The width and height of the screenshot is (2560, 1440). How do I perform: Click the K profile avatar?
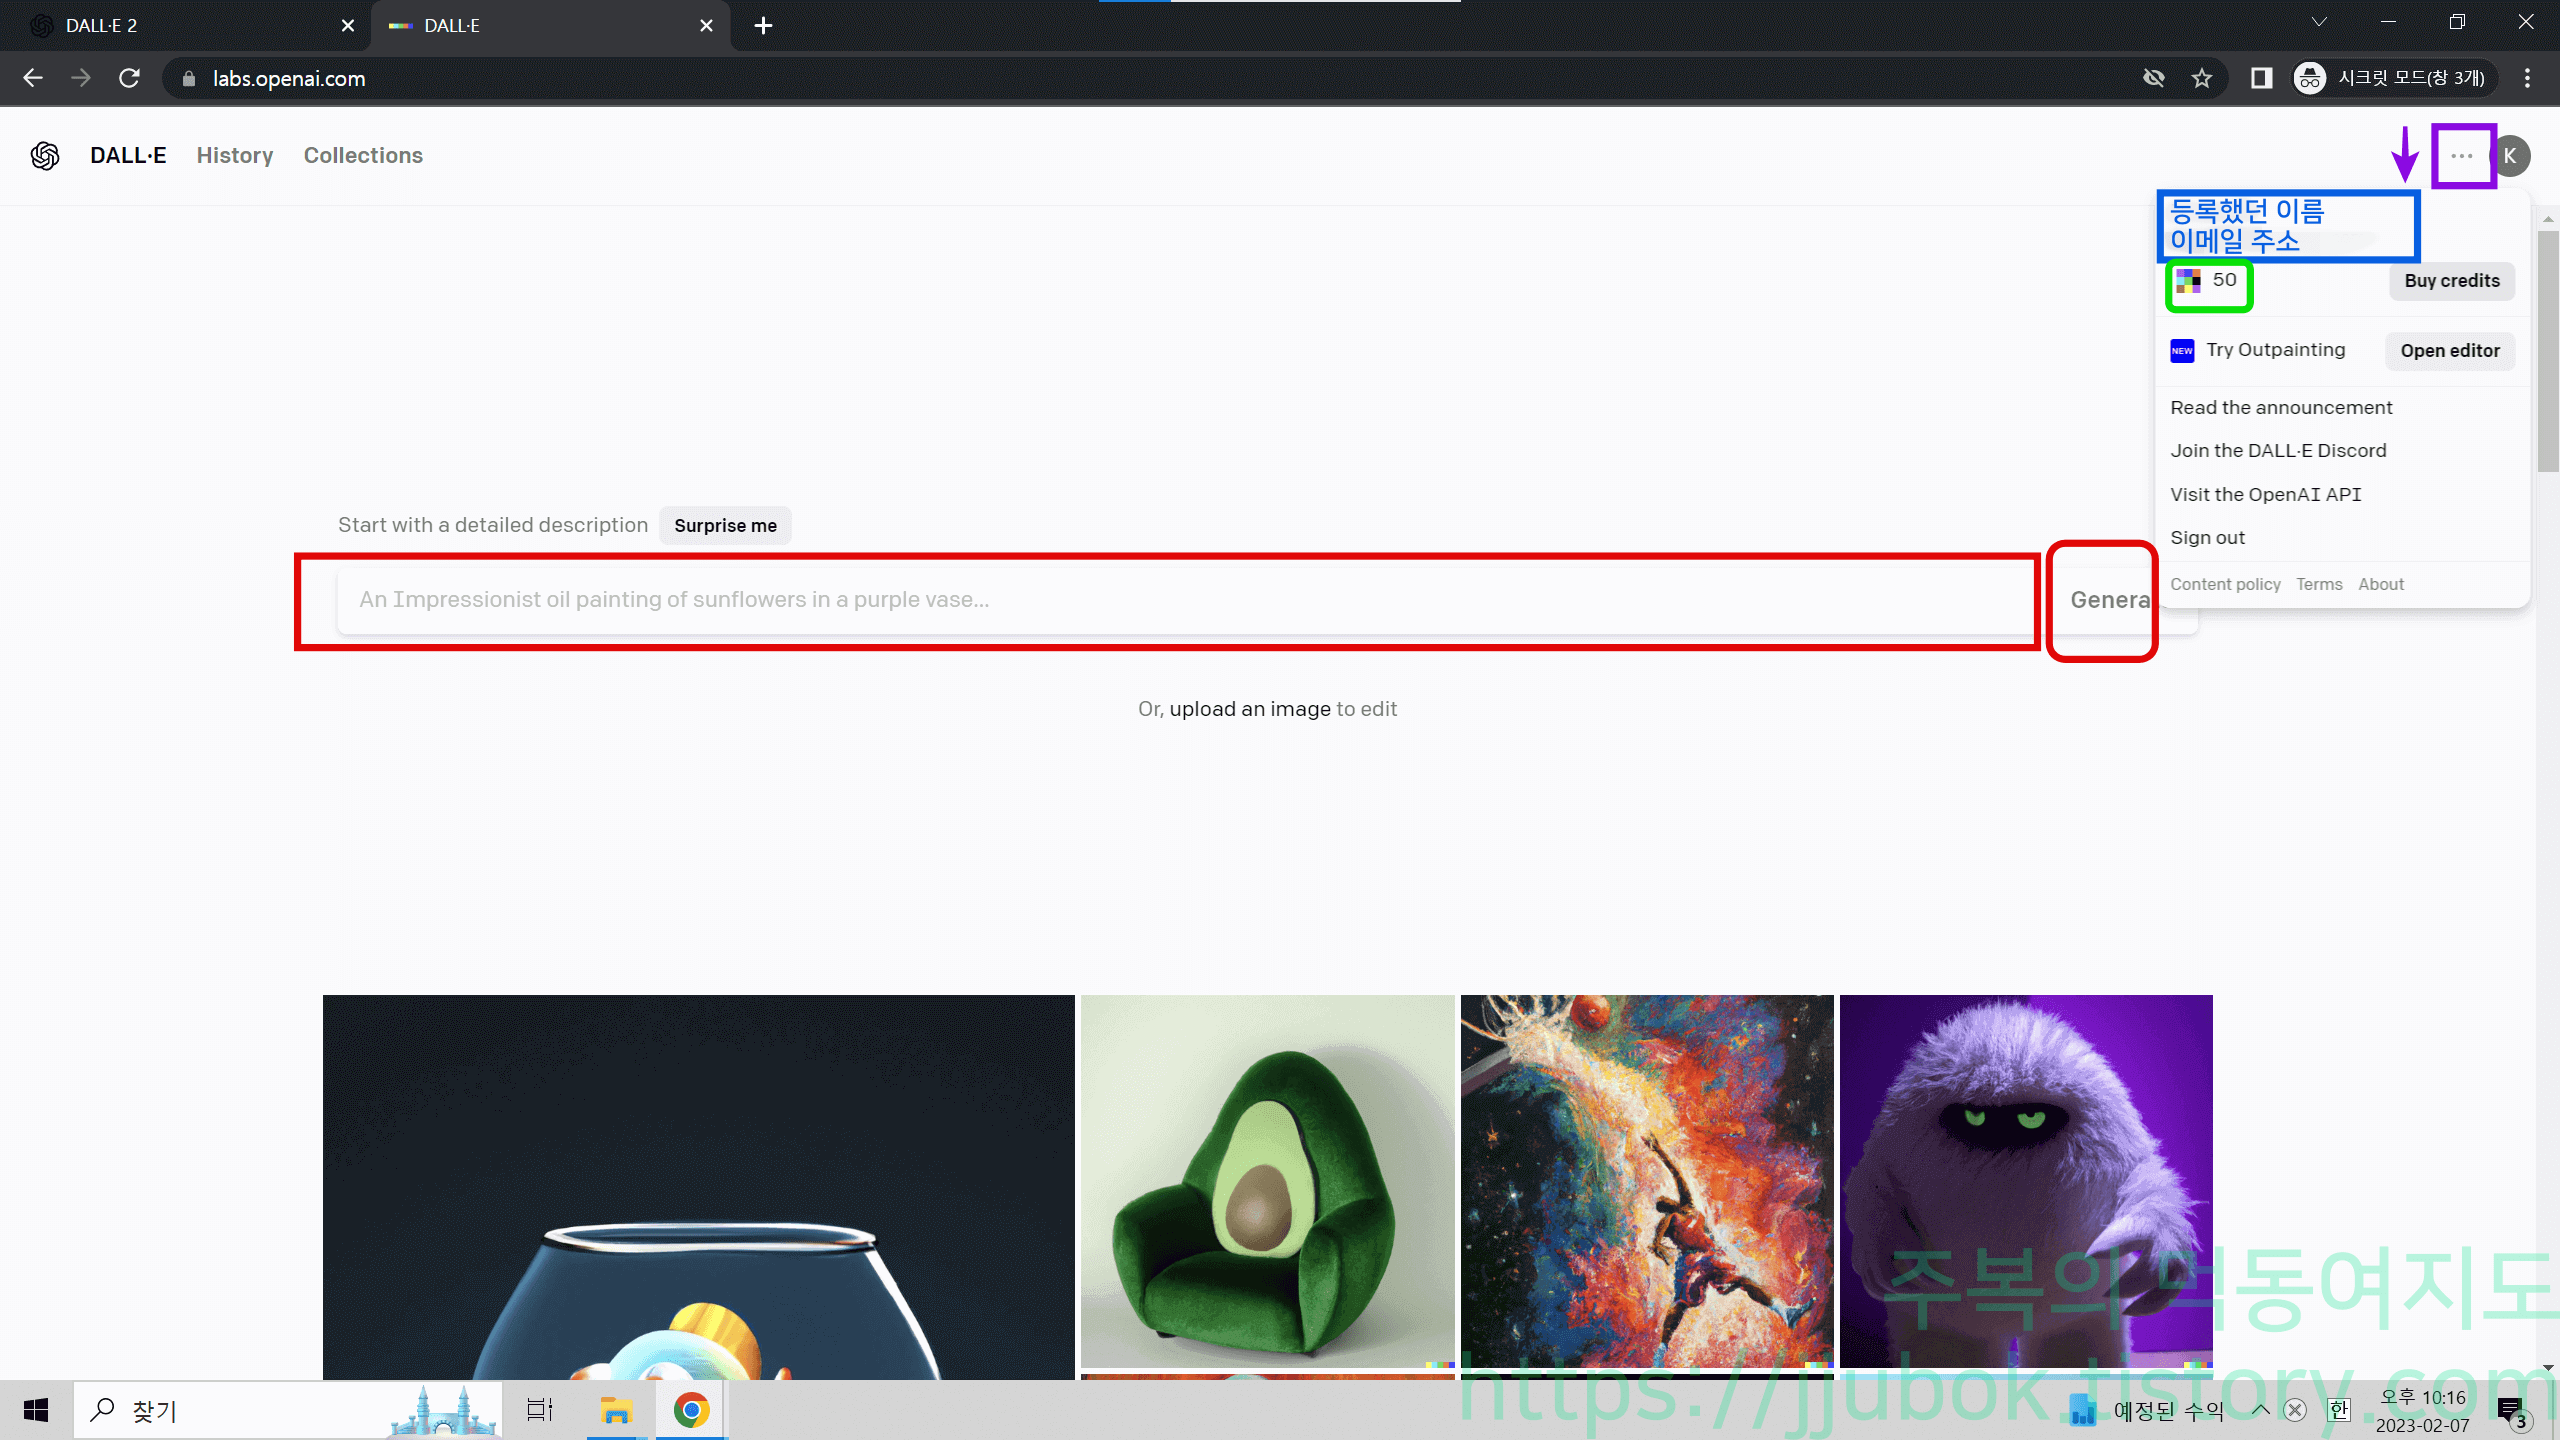pos(2511,156)
